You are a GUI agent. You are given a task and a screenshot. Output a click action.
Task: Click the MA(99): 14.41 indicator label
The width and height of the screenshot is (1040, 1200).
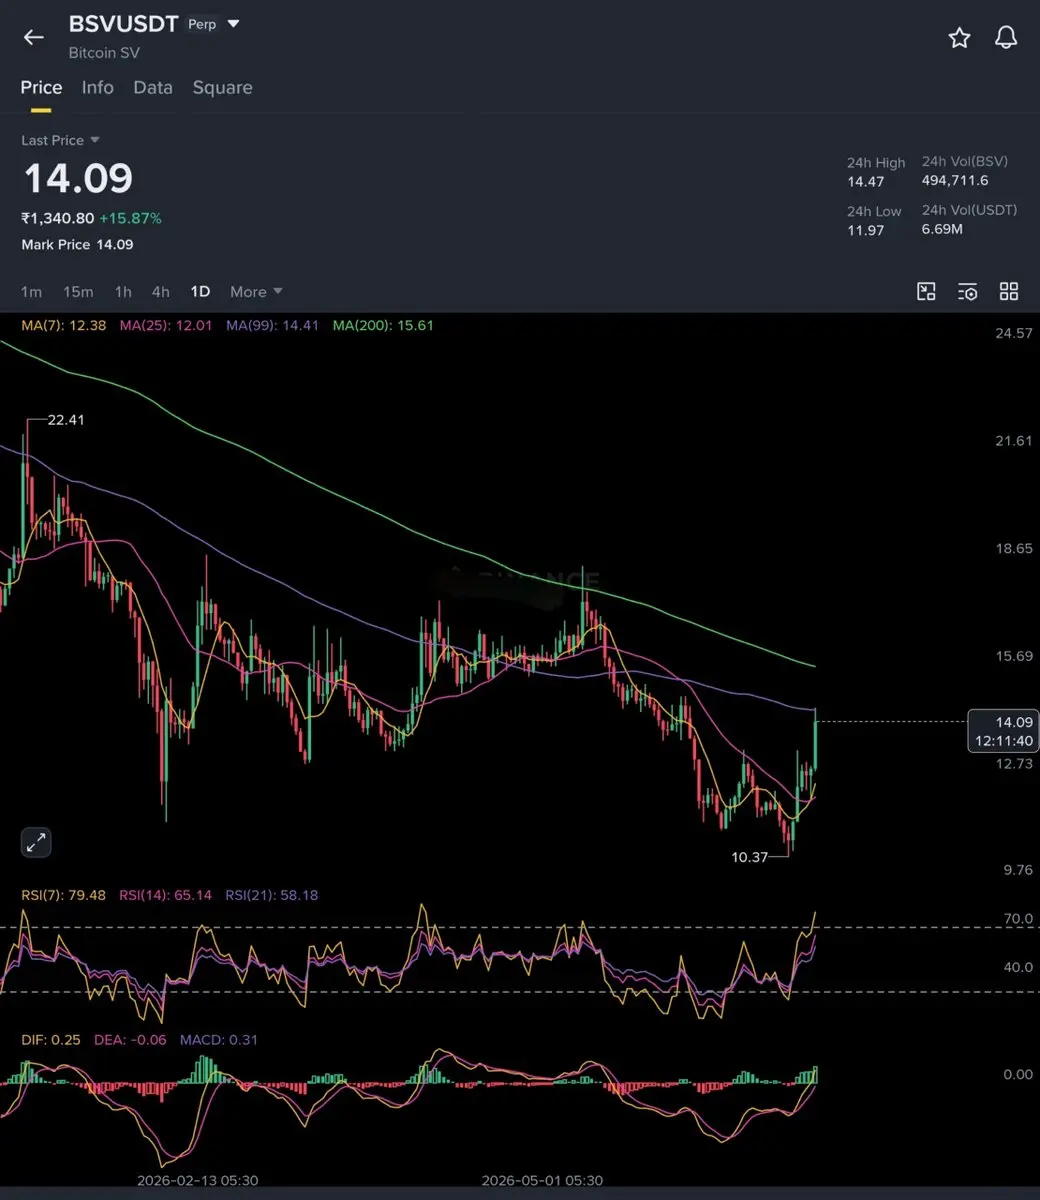tap(272, 325)
